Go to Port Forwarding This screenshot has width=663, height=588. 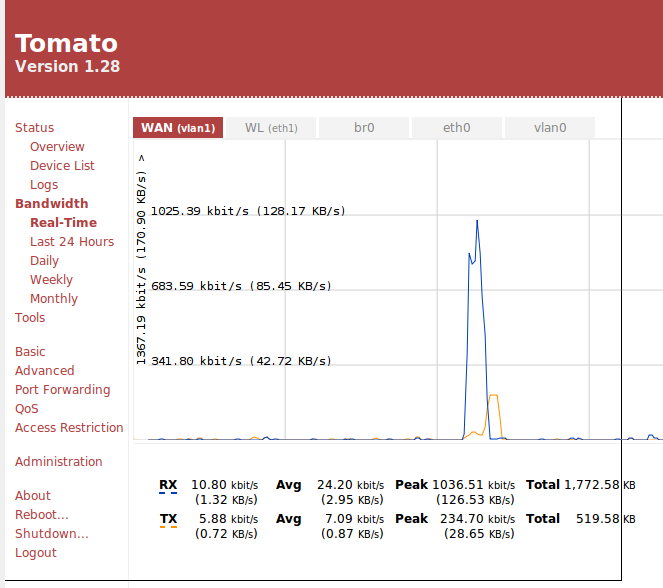pos(63,390)
